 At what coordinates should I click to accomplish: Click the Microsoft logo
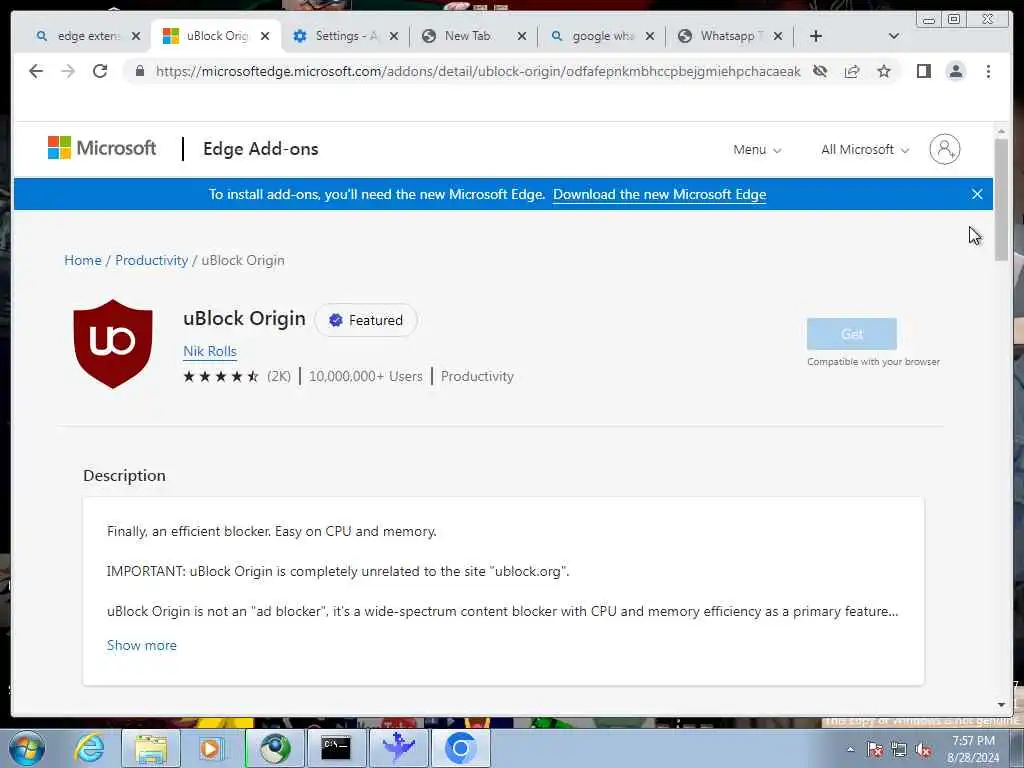click(102, 148)
